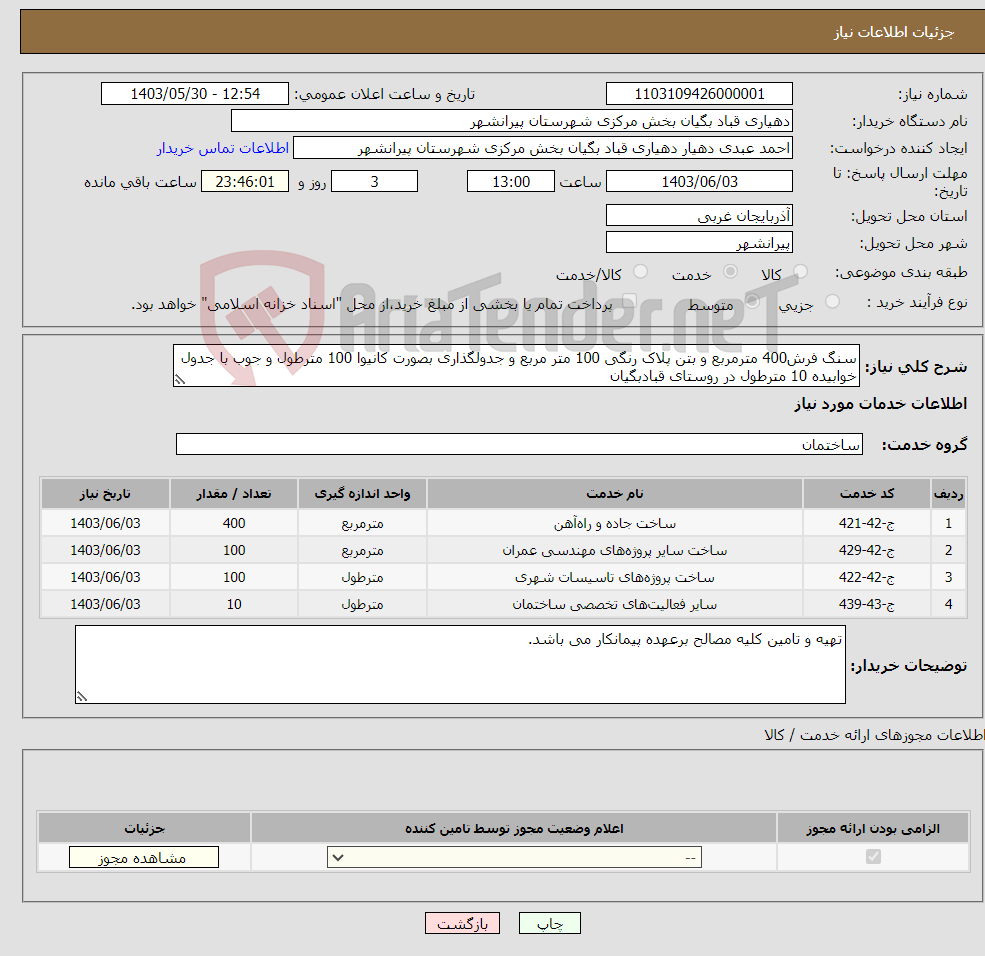Viewport: 985px width, 956px height.
Task: Click the جزئیات column header
Action: tap(144, 828)
